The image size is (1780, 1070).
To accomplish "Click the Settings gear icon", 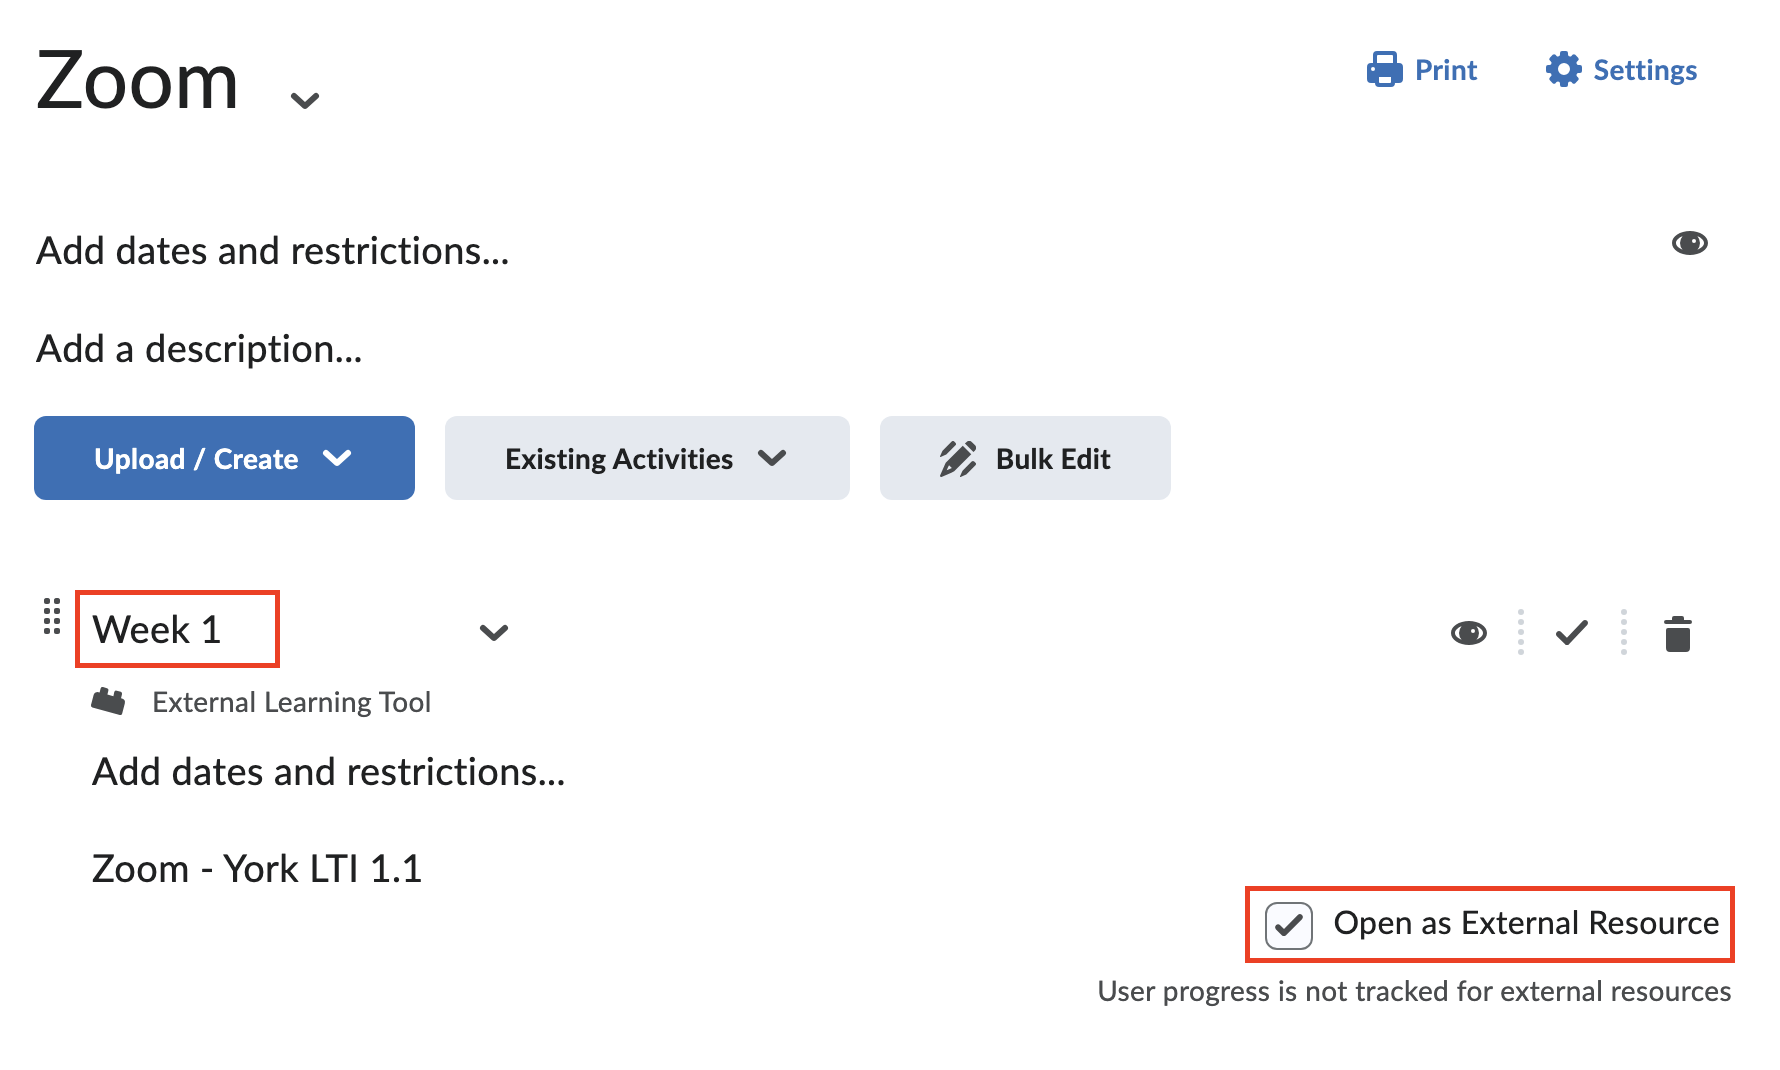I will click(1563, 70).
